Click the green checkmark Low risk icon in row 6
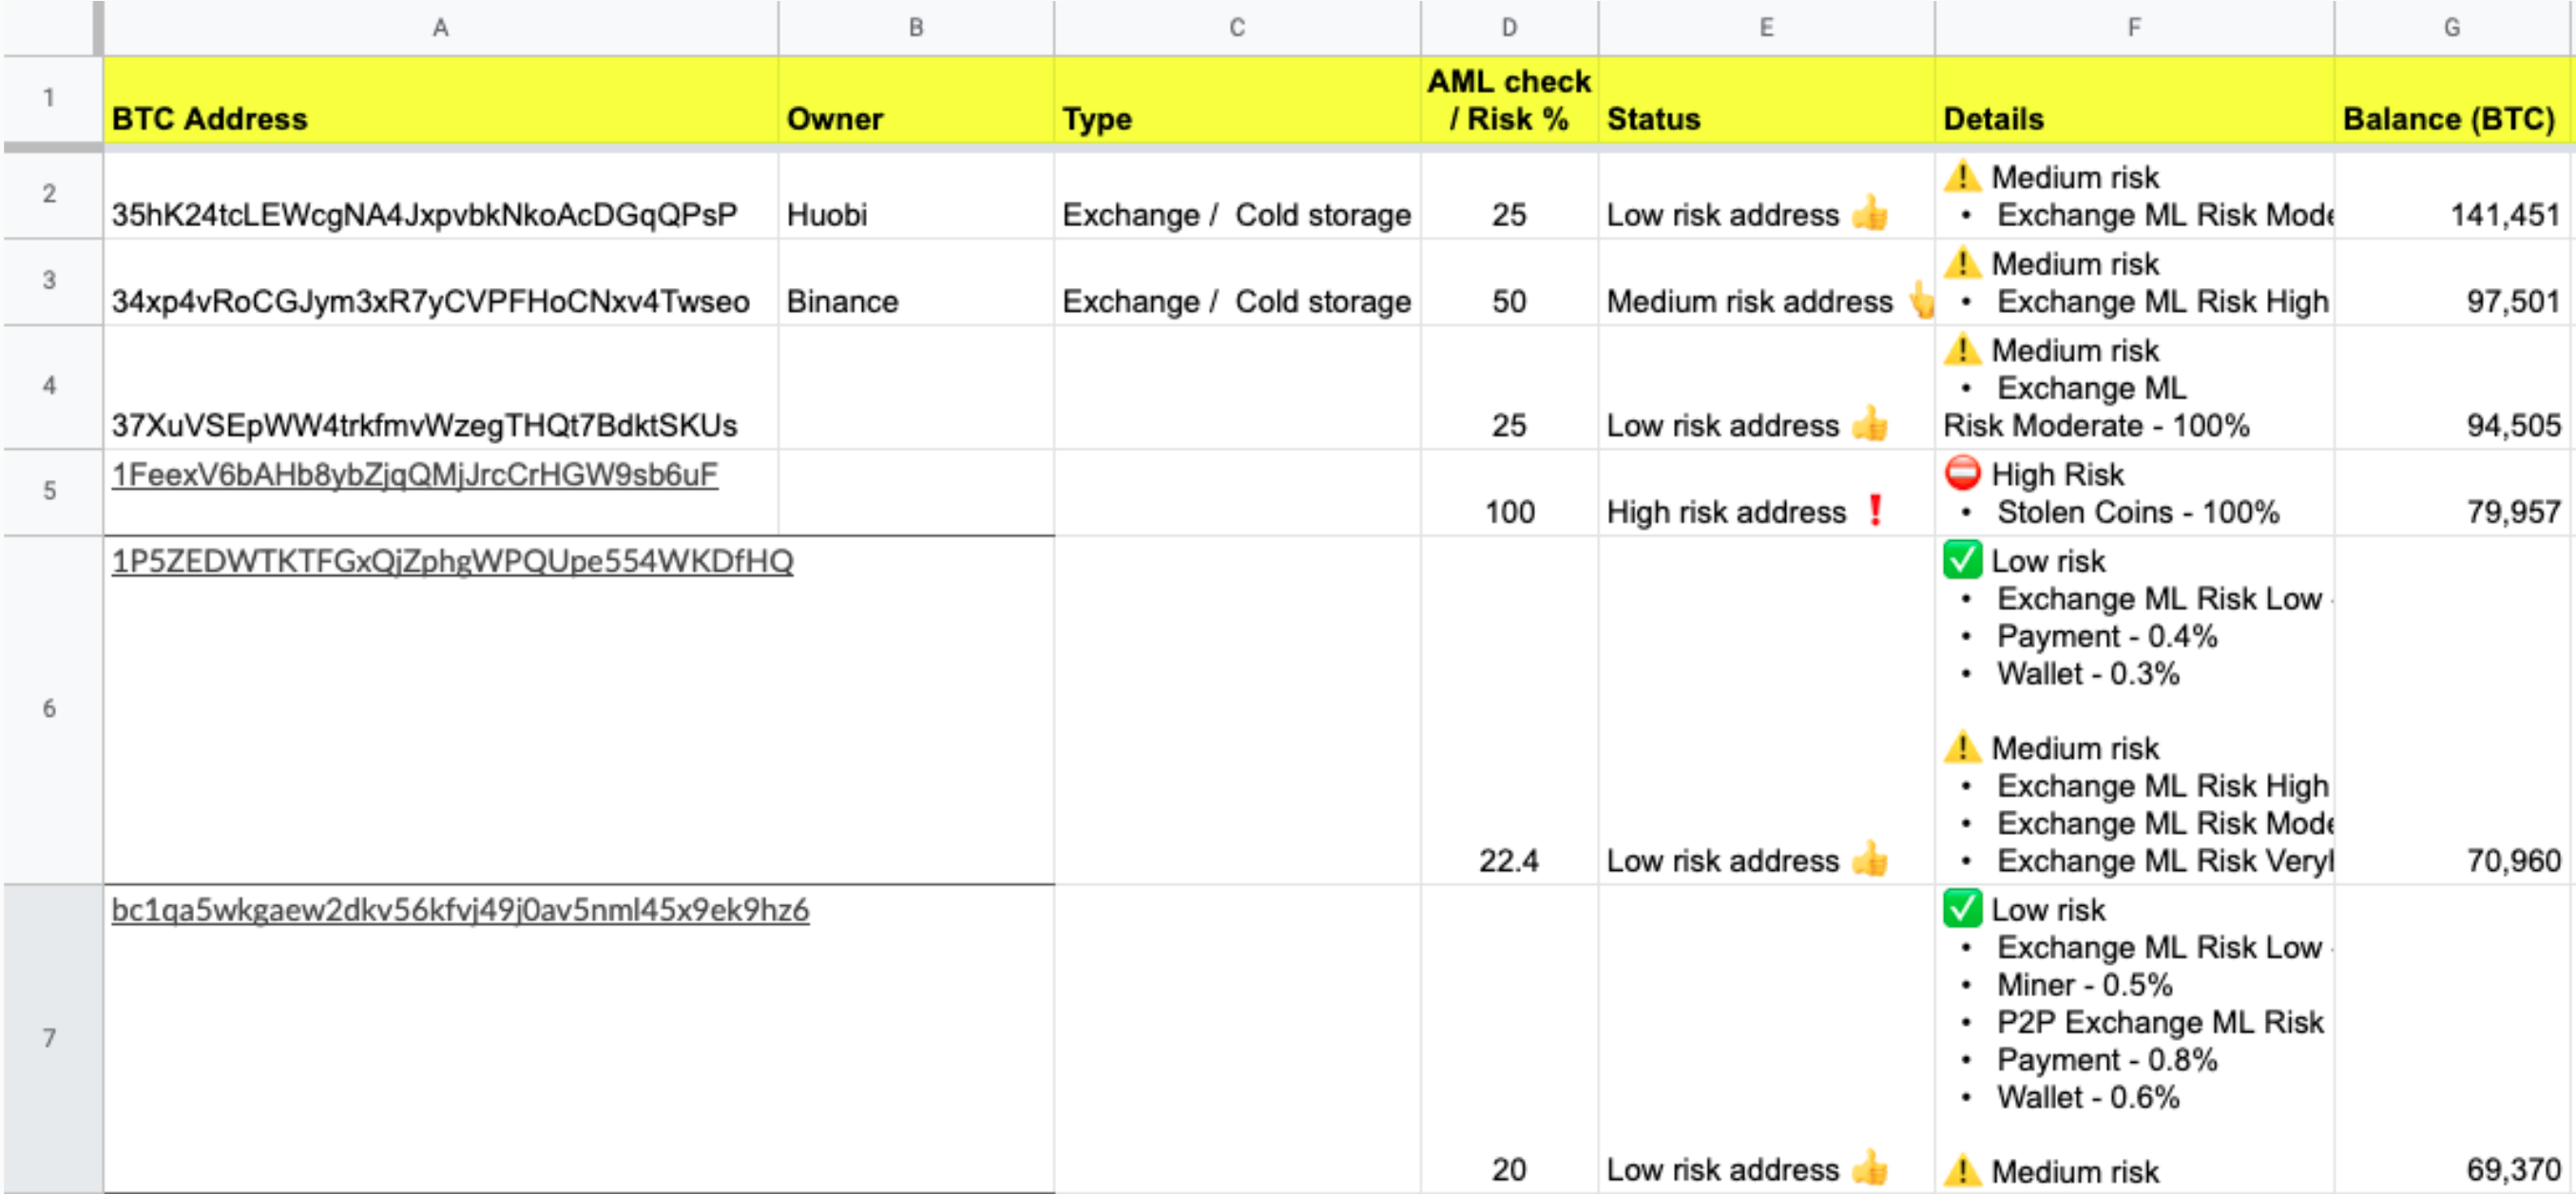The height and width of the screenshot is (1194, 2576). tap(1962, 560)
